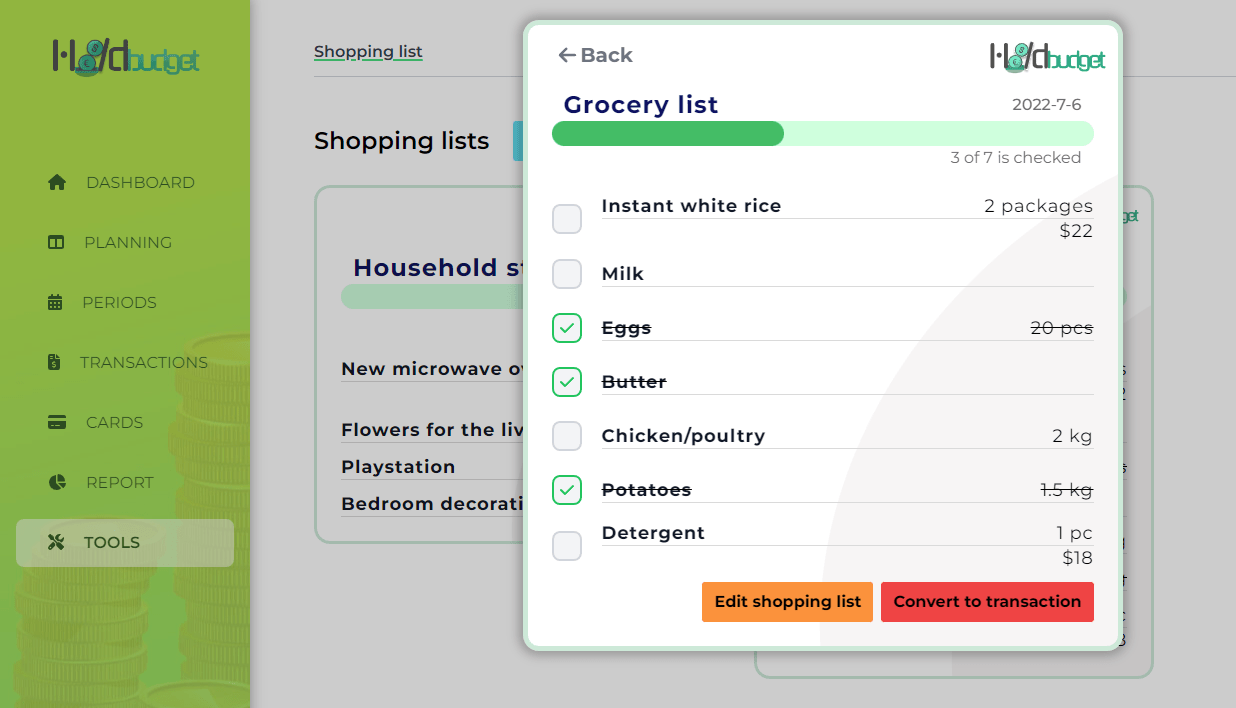The width and height of the screenshot is (1236, 708).
Task: Click the Planning icon in sidebar
Action: coord(56,242)
